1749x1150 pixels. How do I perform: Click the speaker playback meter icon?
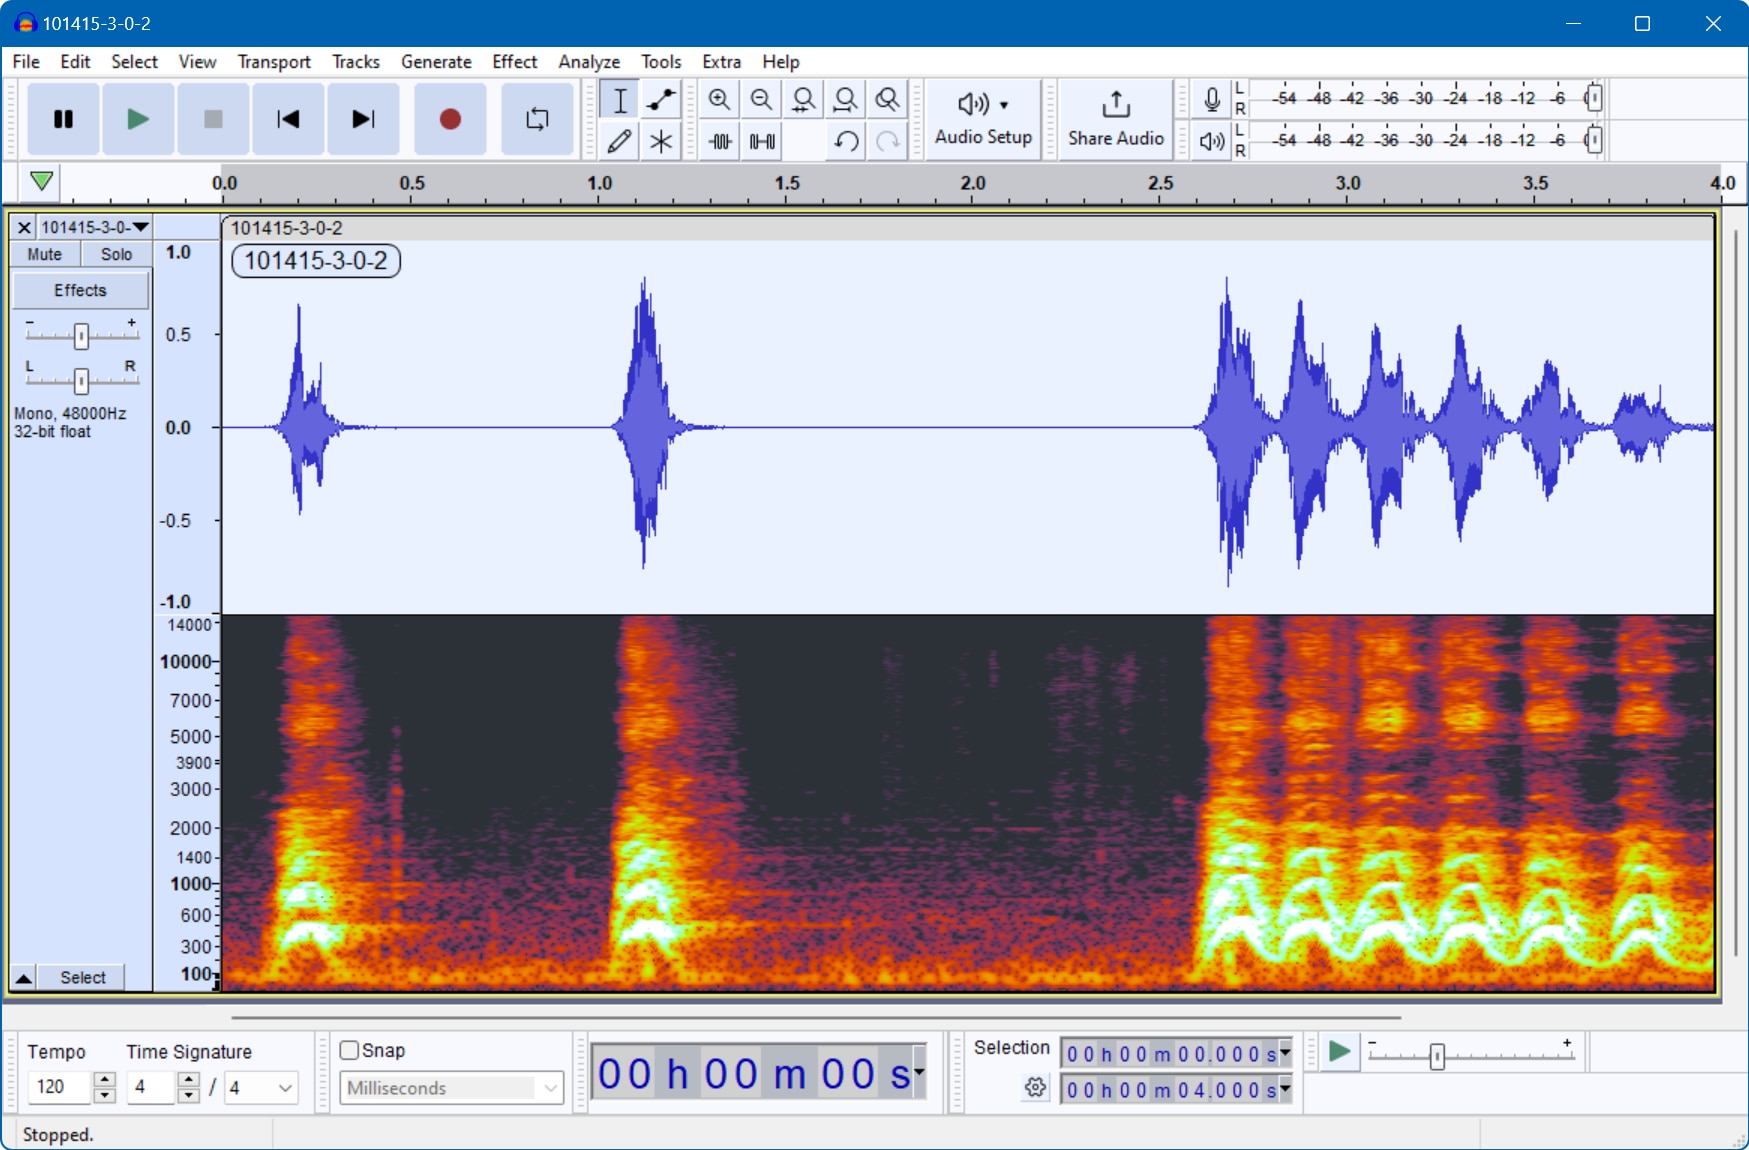[1212, 141]
